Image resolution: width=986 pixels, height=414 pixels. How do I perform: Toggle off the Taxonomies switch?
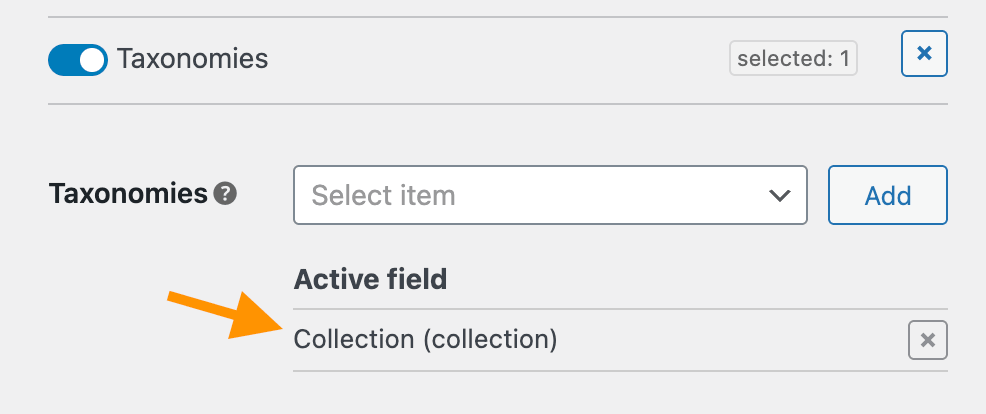tap(77, 60)
